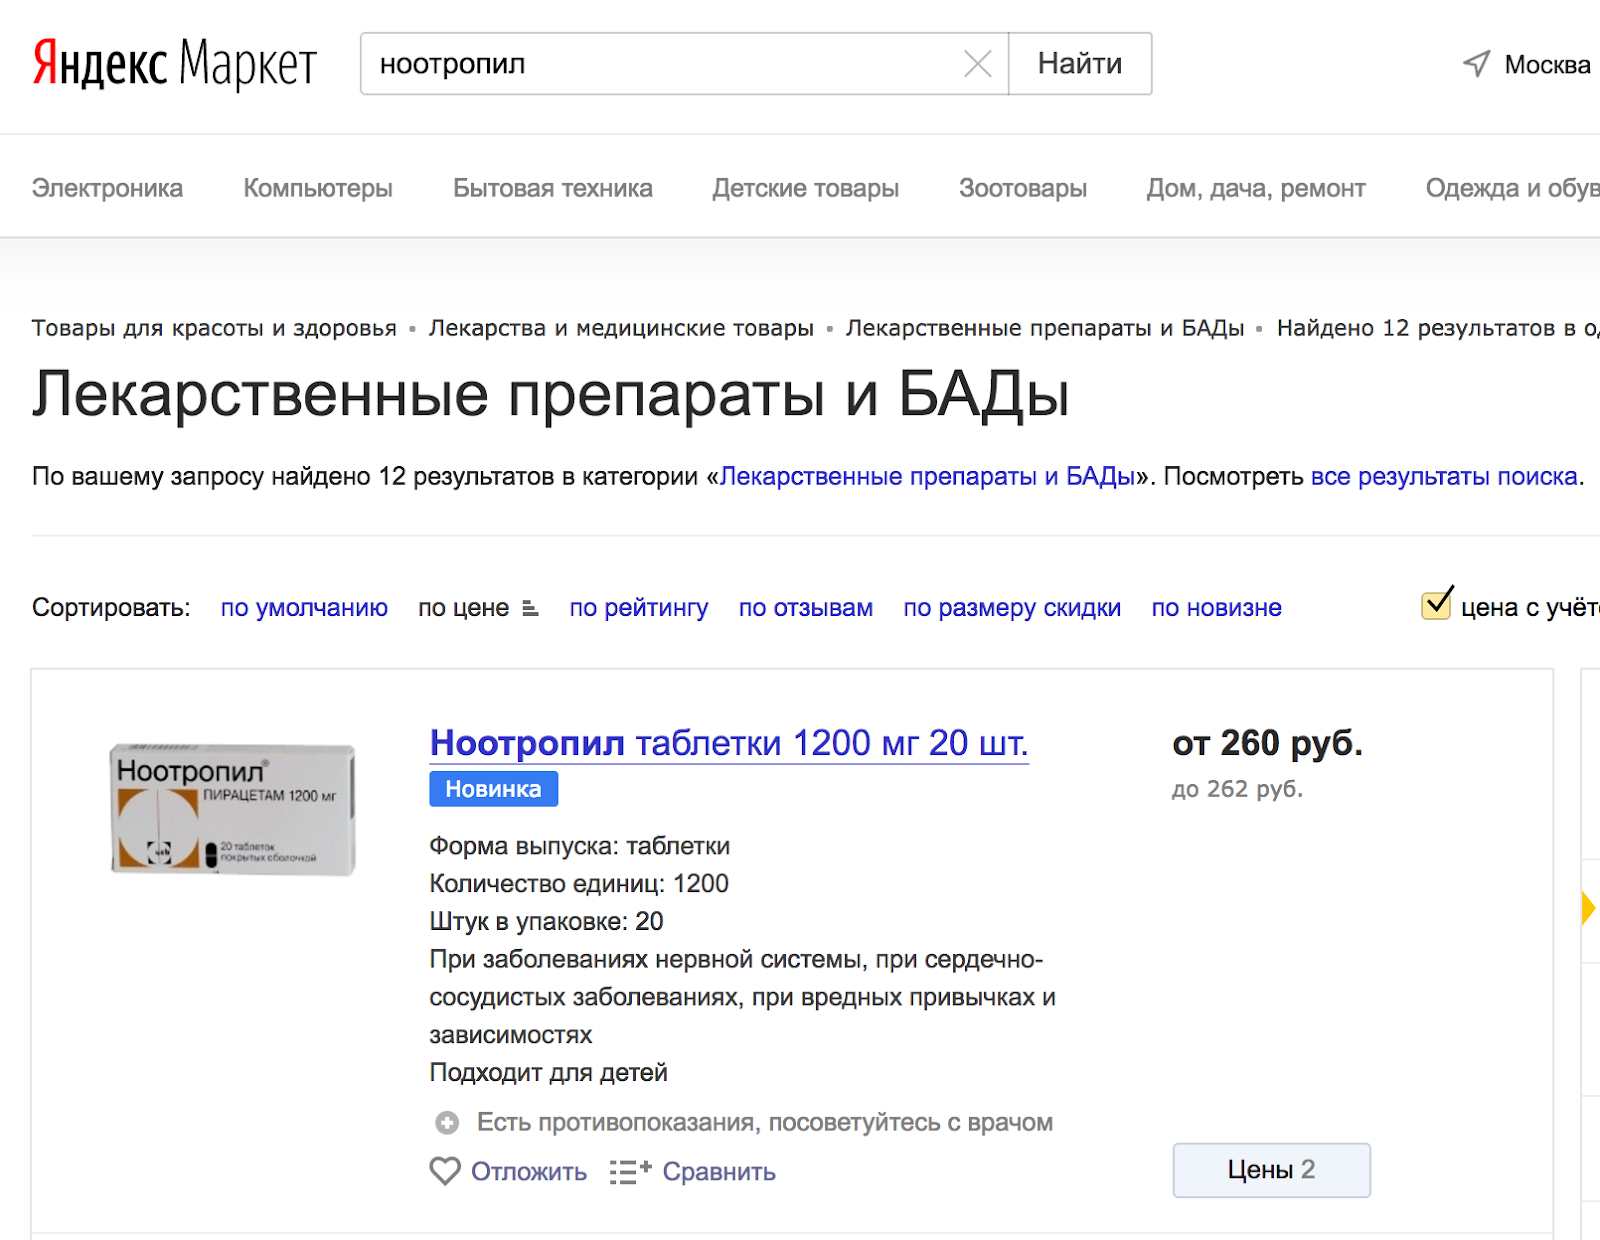
Task: Sort by по новизне
Action: [1216, 608]
